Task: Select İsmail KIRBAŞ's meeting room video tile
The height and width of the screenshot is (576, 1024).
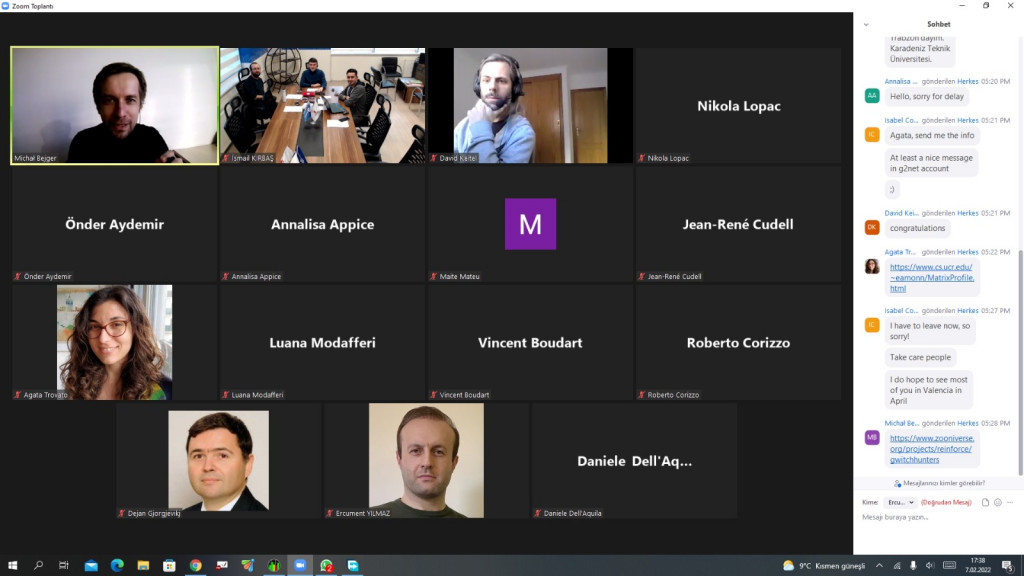Action: [x=323, y=105]
